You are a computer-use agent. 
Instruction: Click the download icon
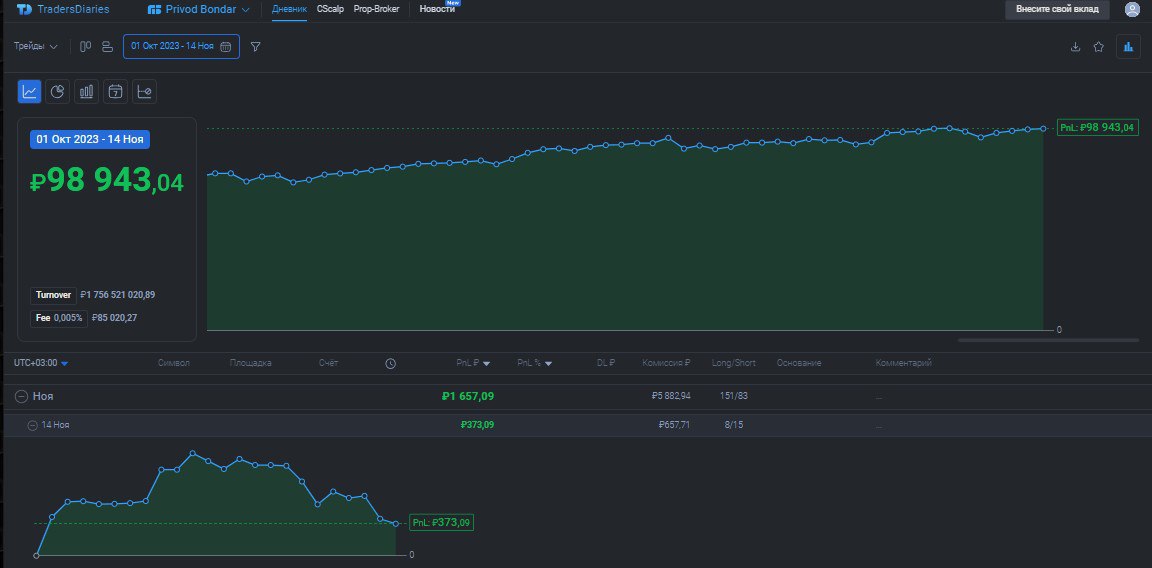1076,47
